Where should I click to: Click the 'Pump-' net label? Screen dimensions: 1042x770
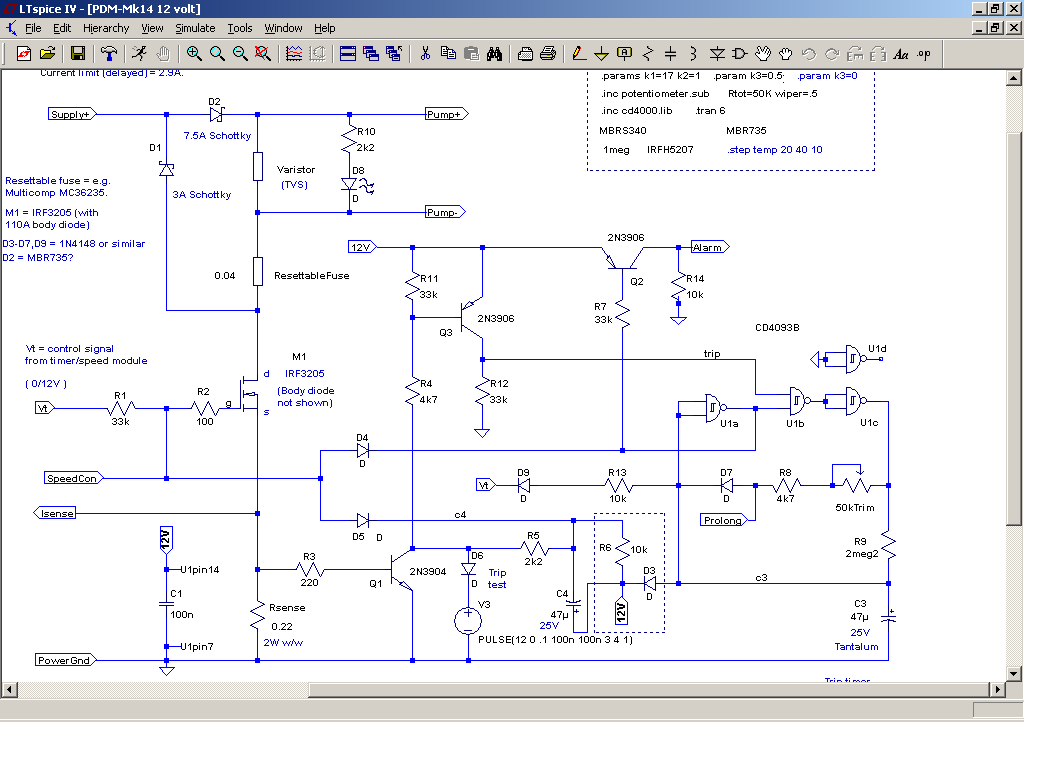click(x=445, y=213)
